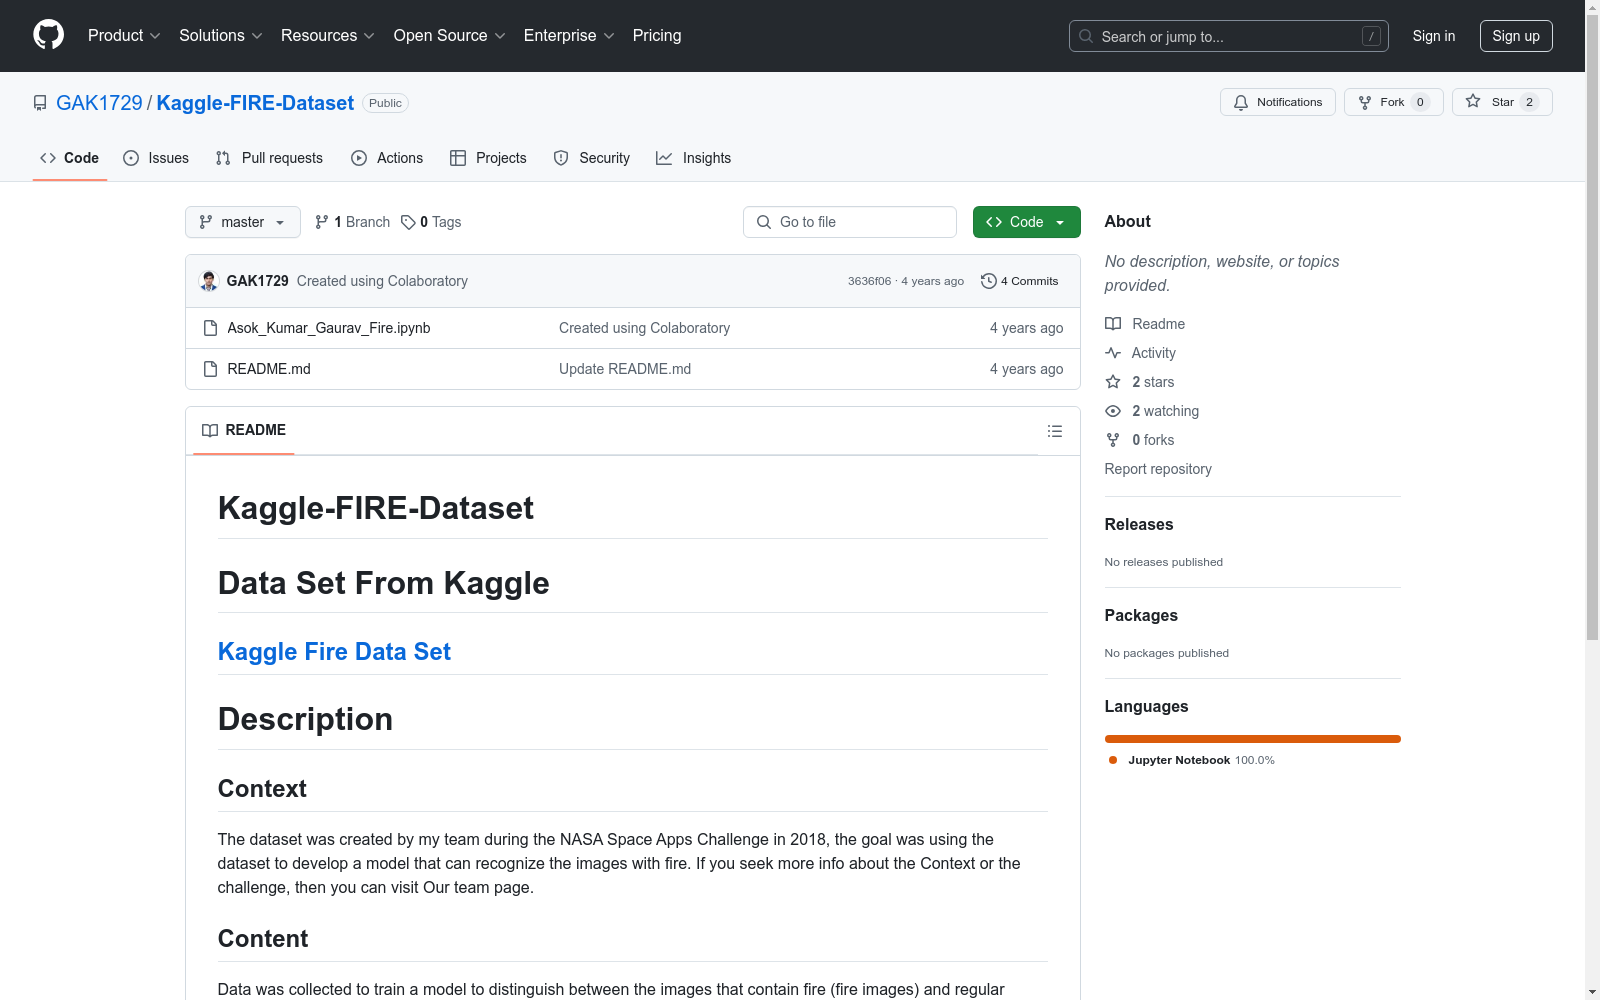Click the Go to file input
1600x1000 pixels.
pos(850,222)
